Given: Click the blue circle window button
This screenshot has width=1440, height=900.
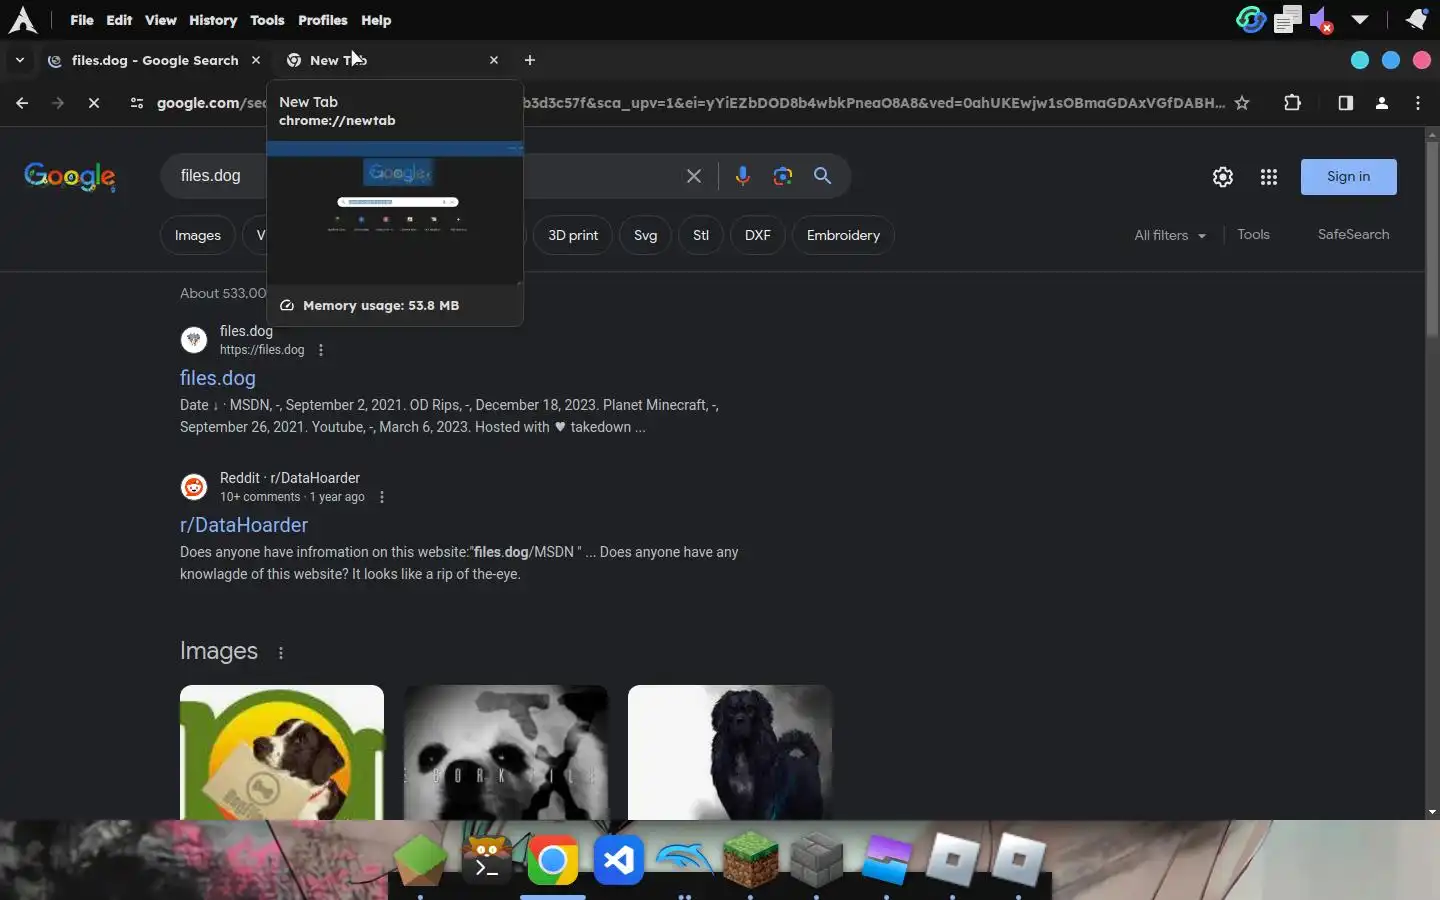Looking at the screenshot, I should pyautogui.click(x=1390, y=60).
